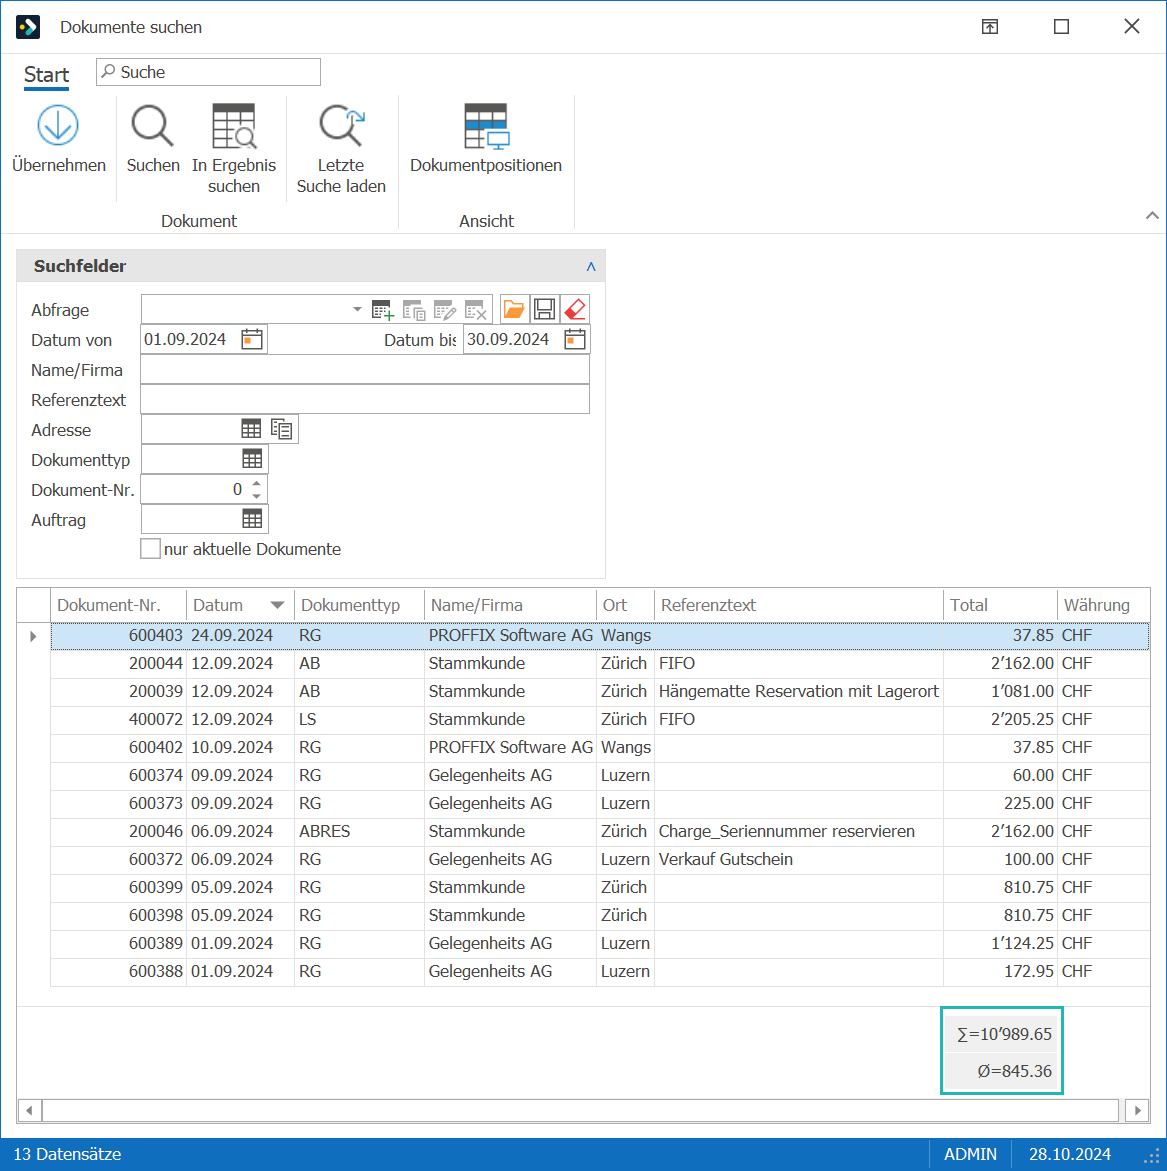The width and height of the screenshot is (1167, 1171).
Task: Expand the Abfrage dropdown list
Action: pyautogui.click(x=357, y=309)
